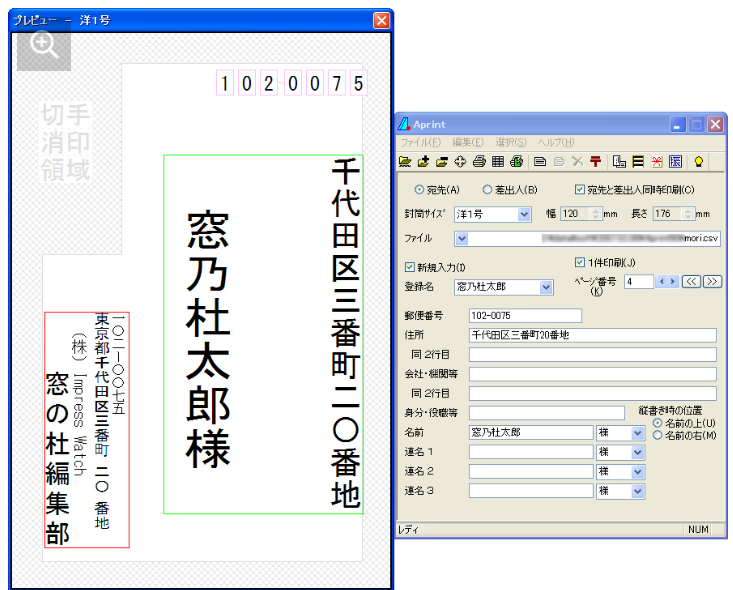Click the 名前 input field
733x590 pixels.
[531, 432]
